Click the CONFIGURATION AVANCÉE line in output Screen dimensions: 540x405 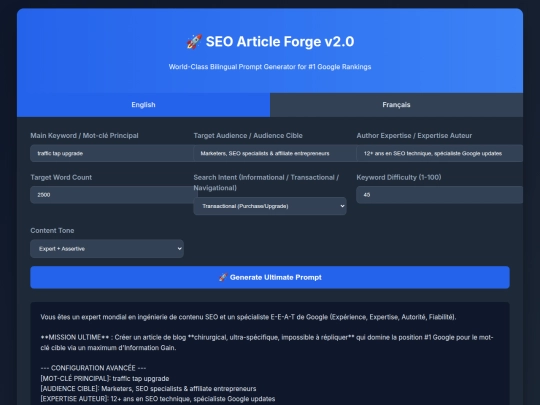click(x=93, y=368)
